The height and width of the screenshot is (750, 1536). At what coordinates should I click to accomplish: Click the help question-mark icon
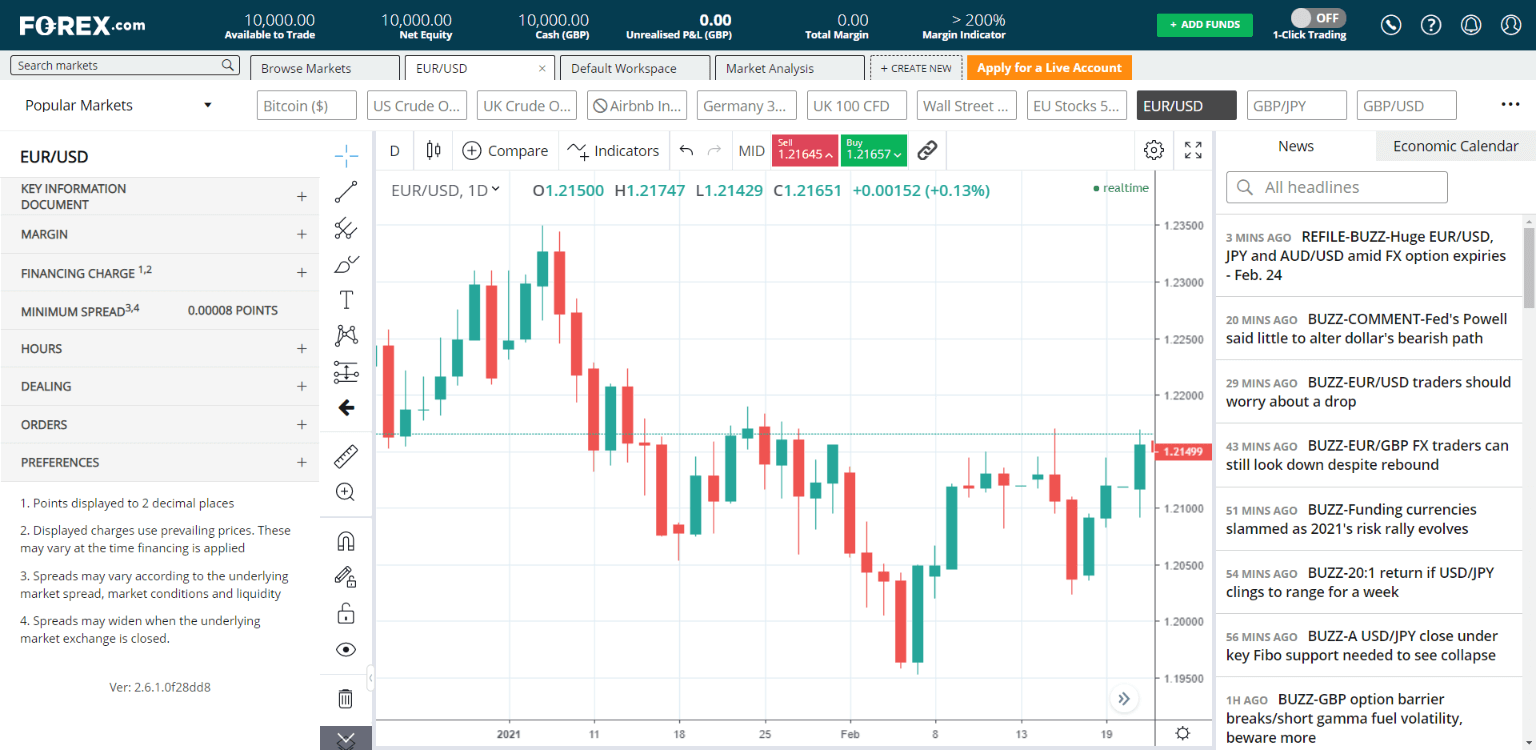pyautogui.click(x=1430, y=25)
